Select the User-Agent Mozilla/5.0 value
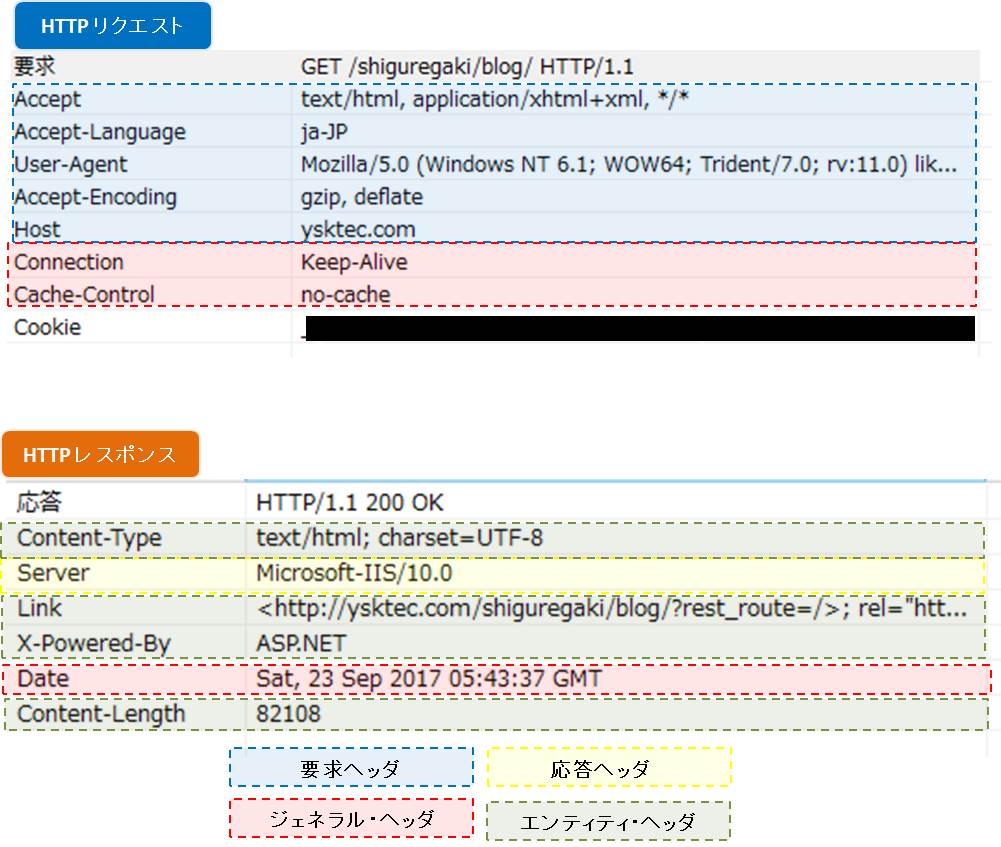The width and height of the screenshot is (1001, 847). click(x=629, y=165)
